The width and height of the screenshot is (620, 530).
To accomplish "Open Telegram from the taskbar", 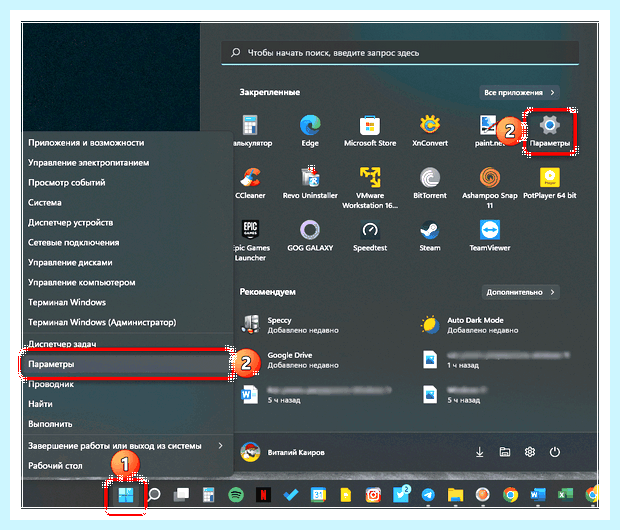I will [x=428, y=494].
